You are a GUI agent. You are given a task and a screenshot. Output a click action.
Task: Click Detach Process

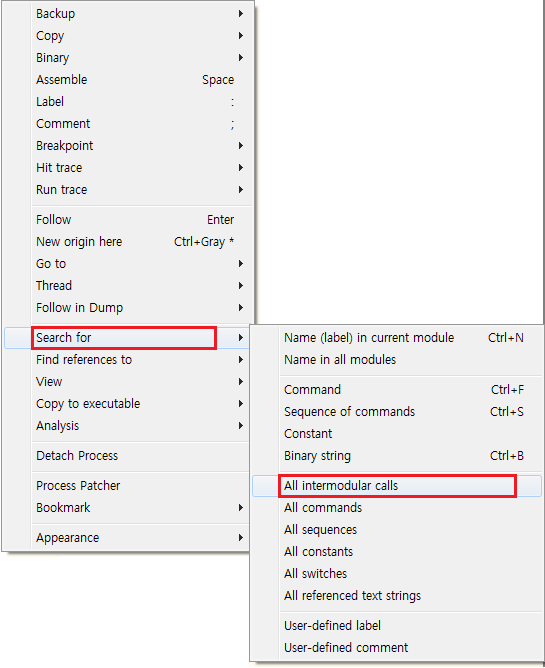point(127,456)
